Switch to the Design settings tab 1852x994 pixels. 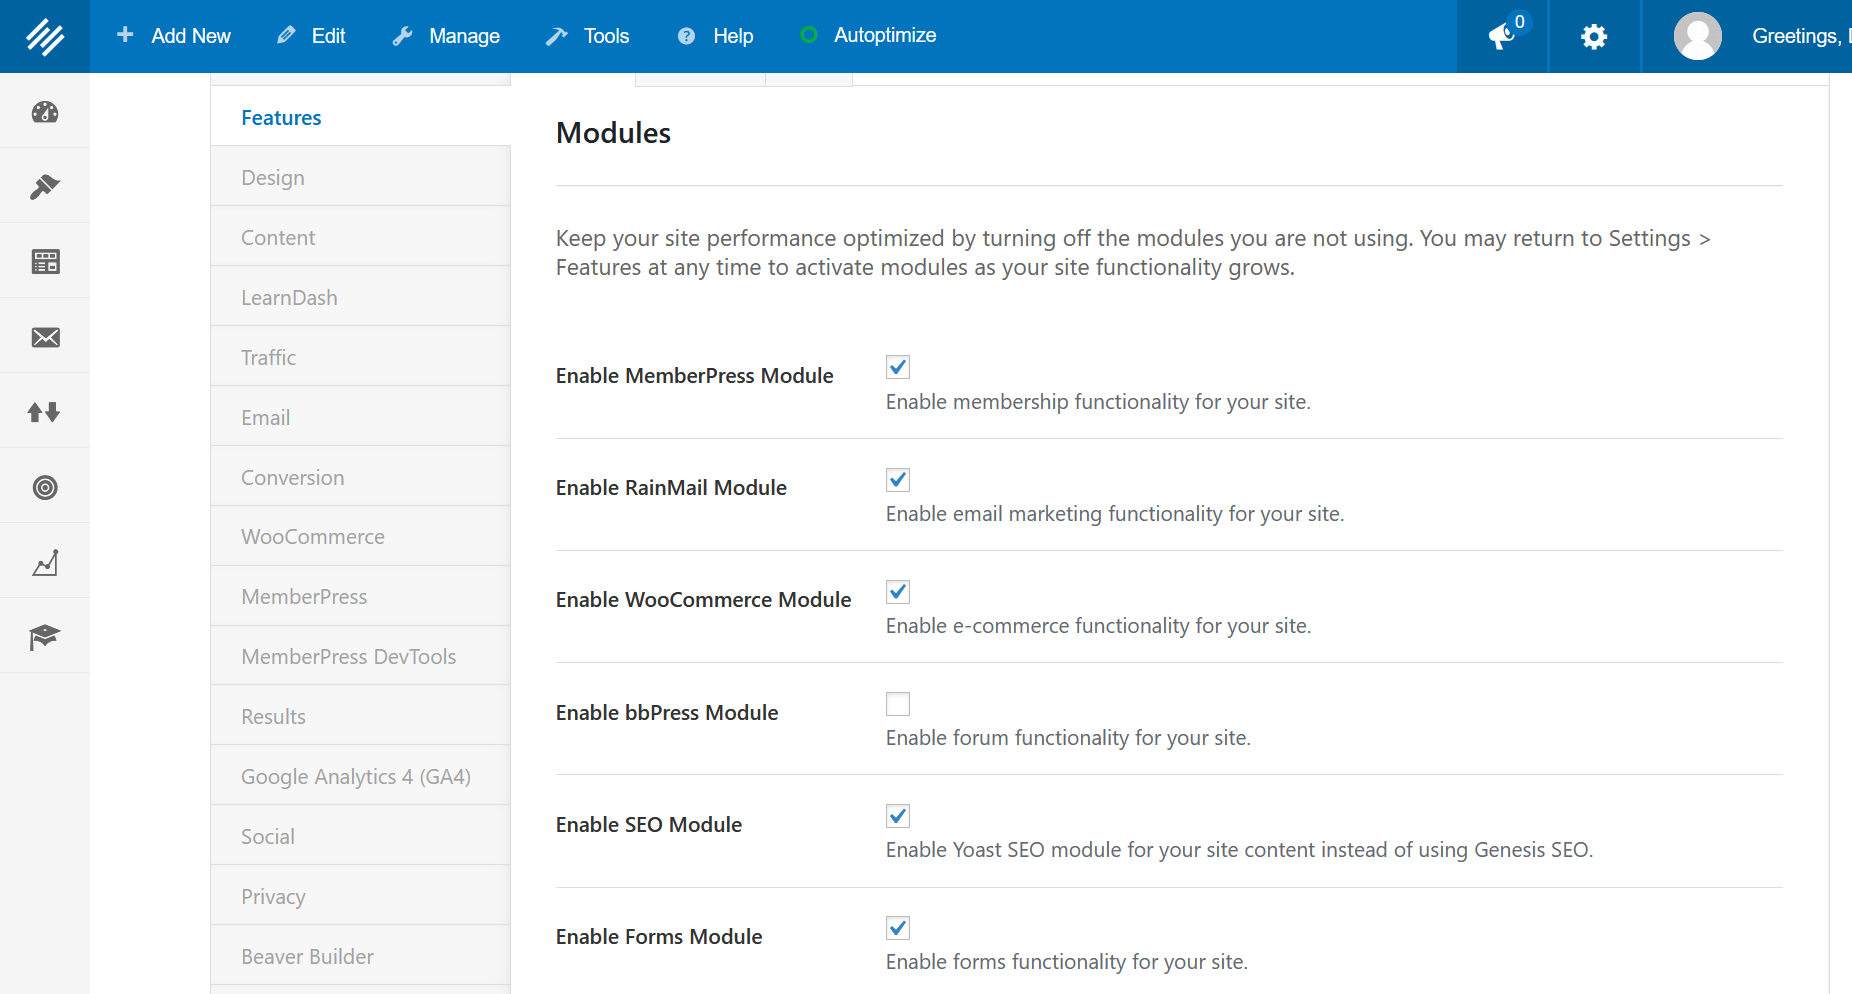pyautogui.click(x=273, y=178)
